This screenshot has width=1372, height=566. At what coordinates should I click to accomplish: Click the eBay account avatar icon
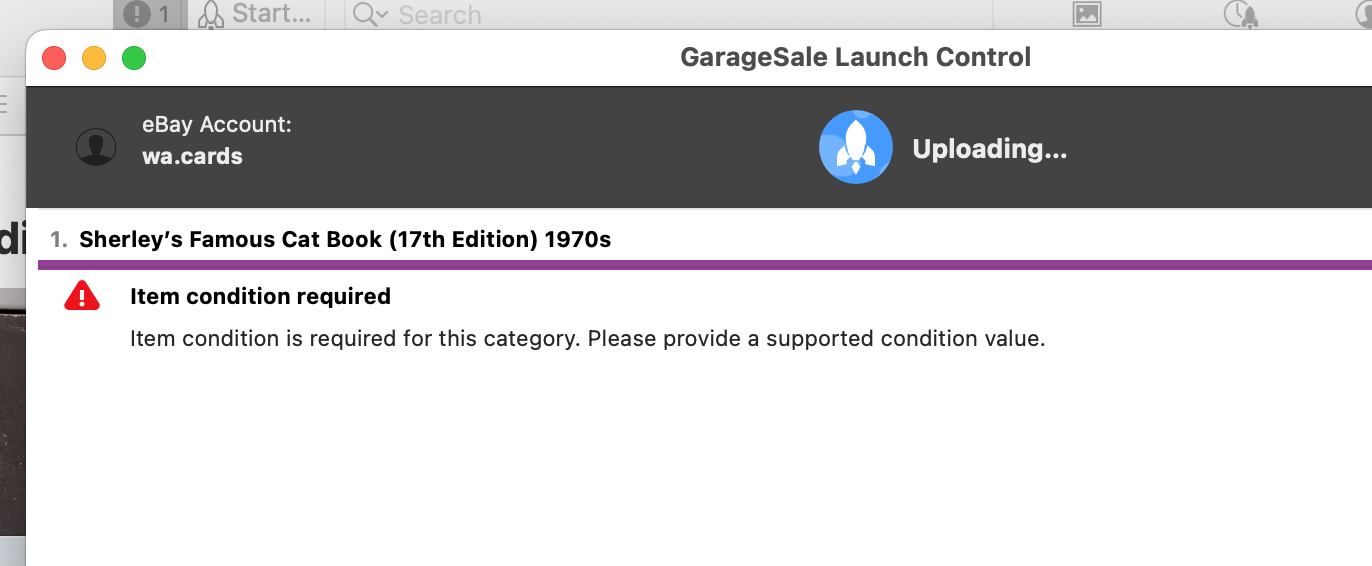pyautogui.click(x=96, y=147)
